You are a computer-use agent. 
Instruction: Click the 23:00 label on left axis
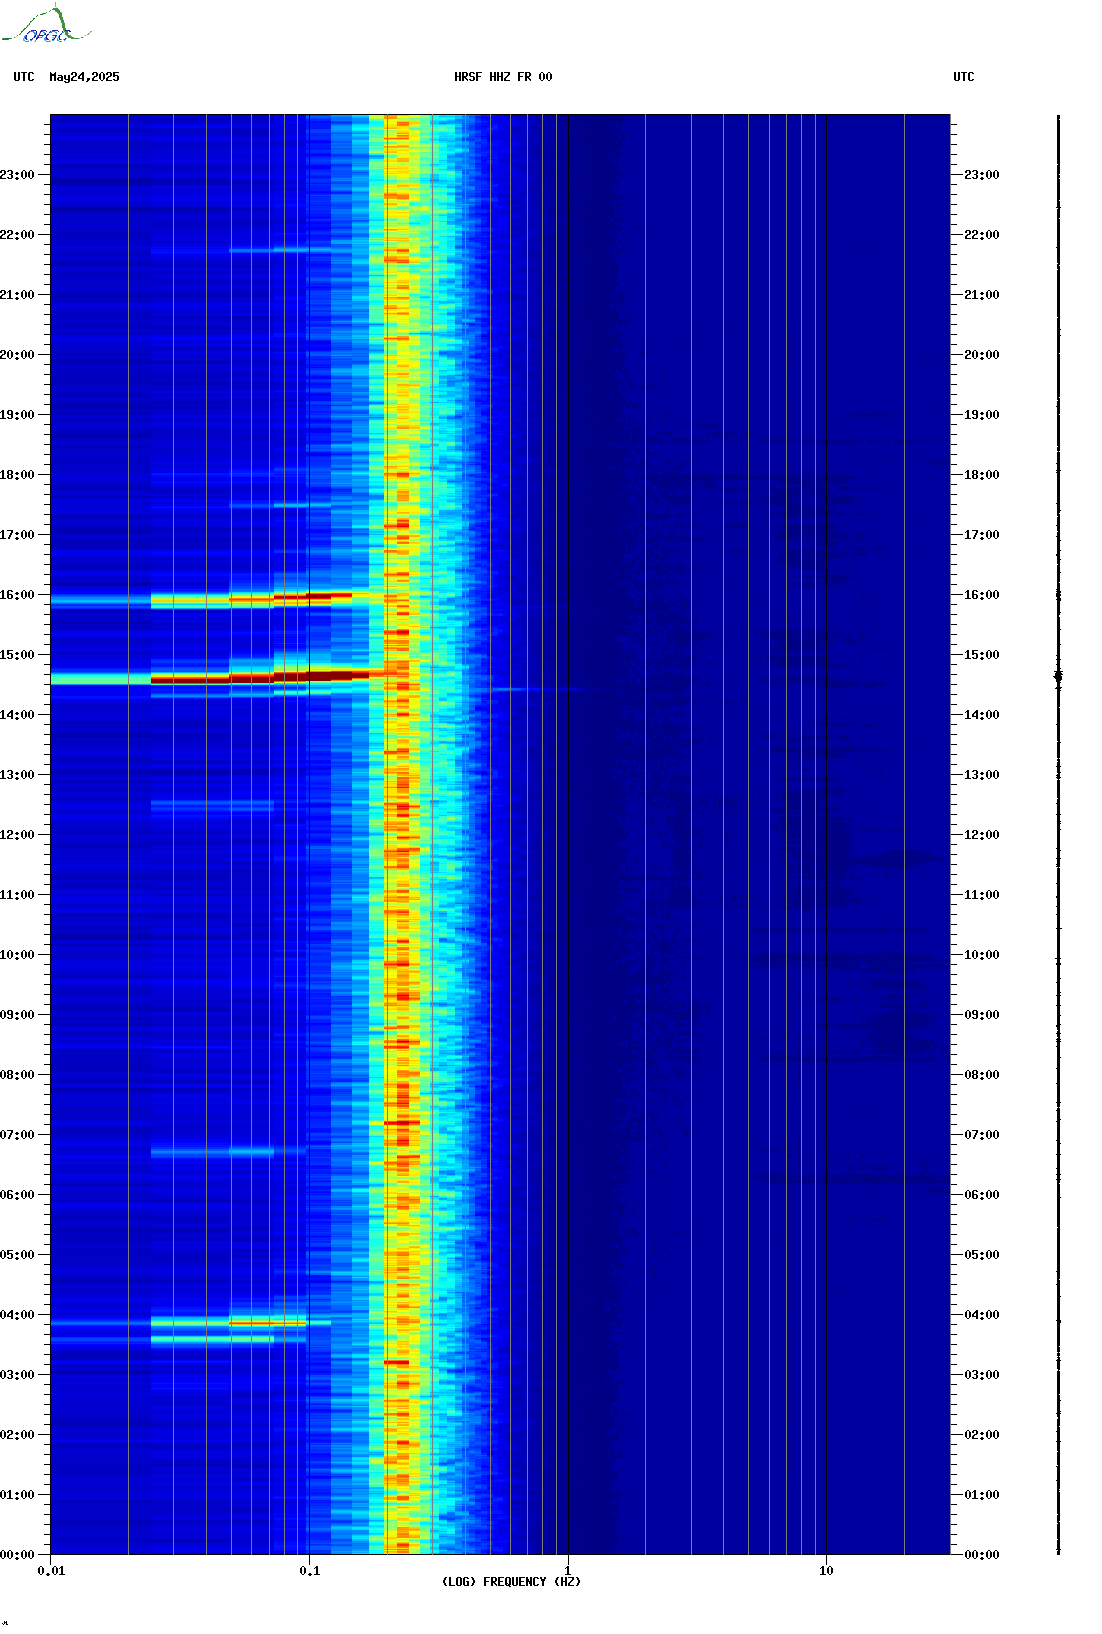tap(17, 175)
